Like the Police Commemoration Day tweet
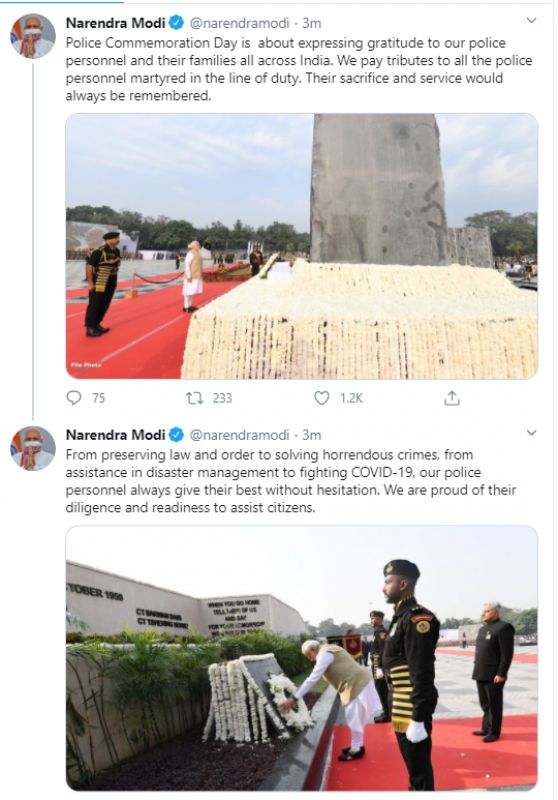The height and width of the screenshot is (800, 558). click(x=321, y=398)
